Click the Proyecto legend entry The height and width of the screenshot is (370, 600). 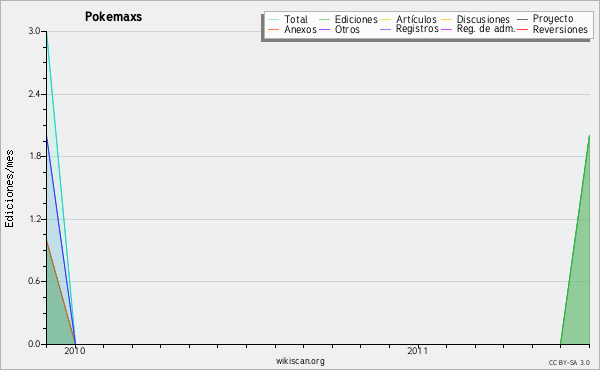[x=545, y=19]
